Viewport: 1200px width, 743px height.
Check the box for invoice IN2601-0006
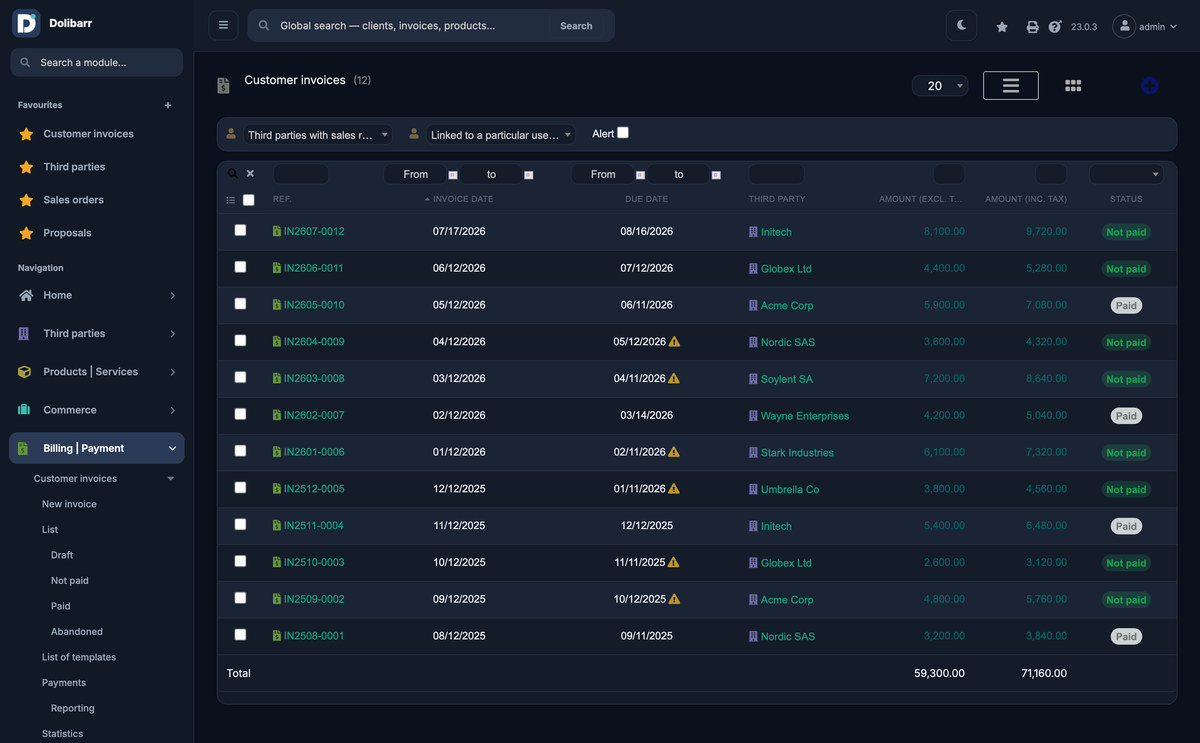pos(240,451)
